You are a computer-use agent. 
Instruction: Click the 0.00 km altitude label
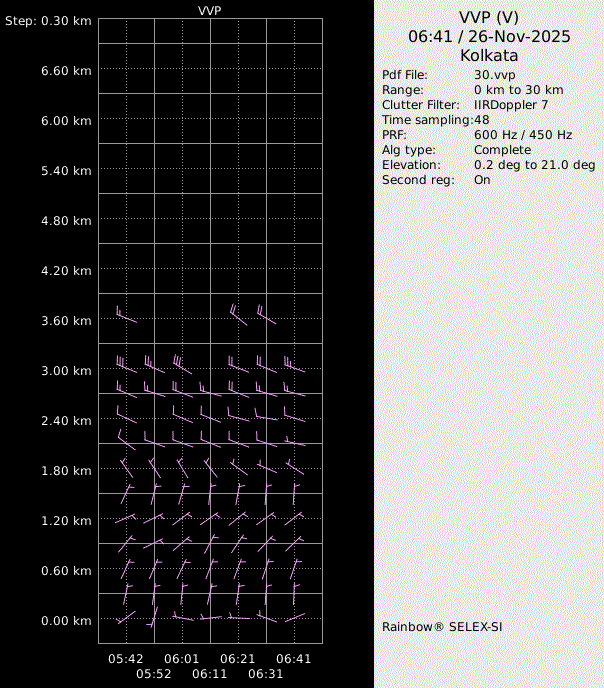click(69, 621)
